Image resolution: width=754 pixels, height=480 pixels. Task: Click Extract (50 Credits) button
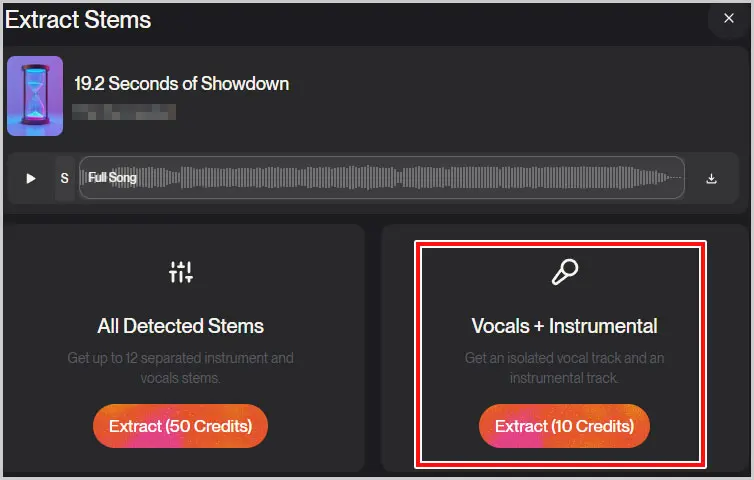[180, 426]
